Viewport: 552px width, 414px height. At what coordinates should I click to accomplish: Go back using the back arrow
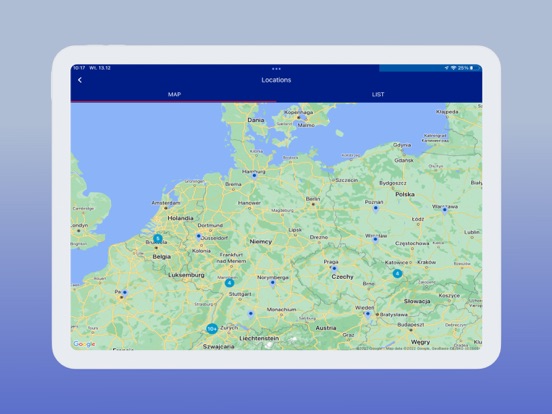80,80
